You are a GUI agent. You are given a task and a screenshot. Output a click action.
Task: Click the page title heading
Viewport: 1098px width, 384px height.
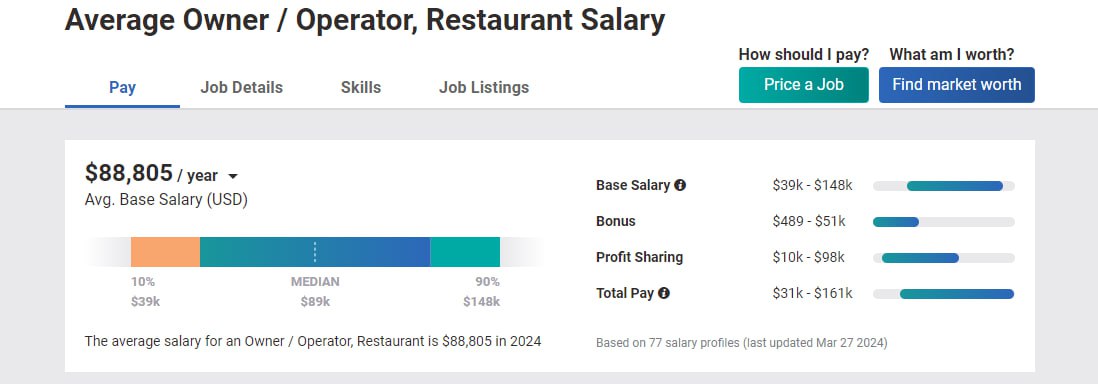(x=365, y=20)
